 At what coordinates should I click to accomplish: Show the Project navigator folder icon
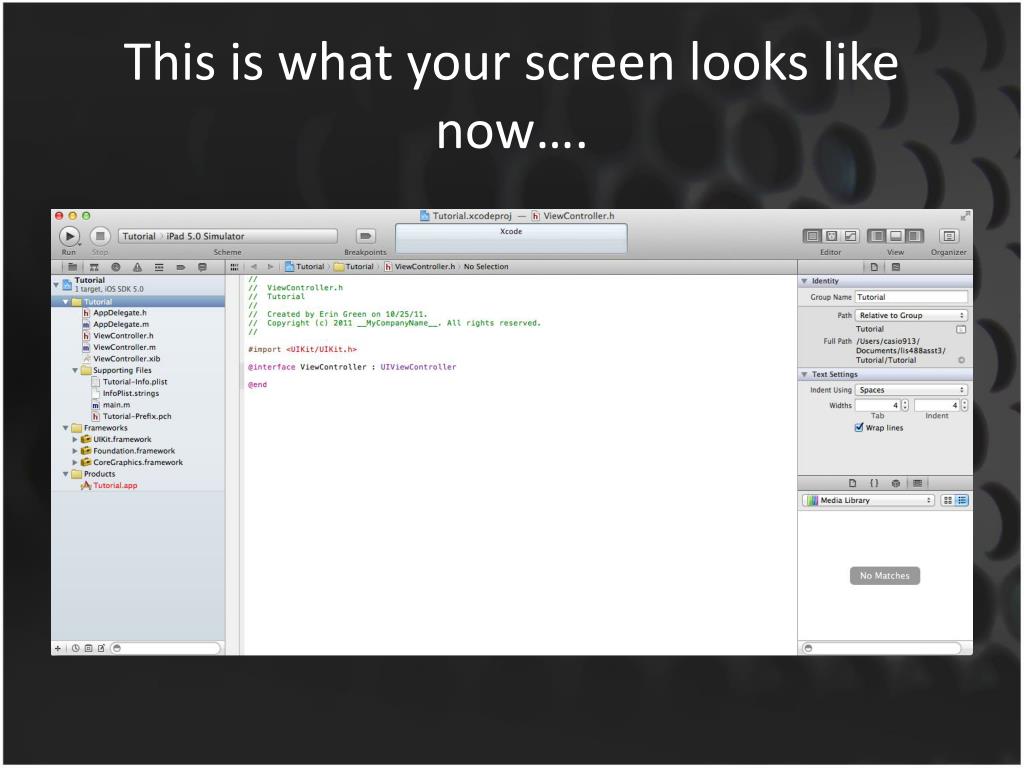(72, 267)
